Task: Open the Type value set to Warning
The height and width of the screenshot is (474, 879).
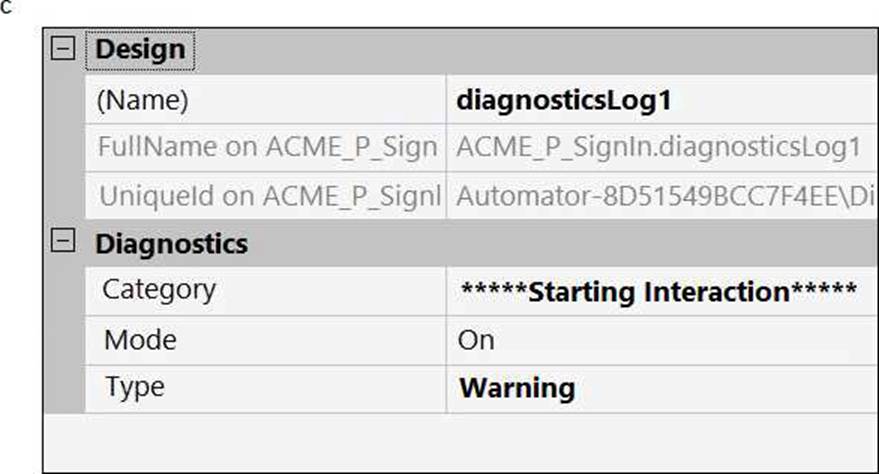Action: (516, 387)
